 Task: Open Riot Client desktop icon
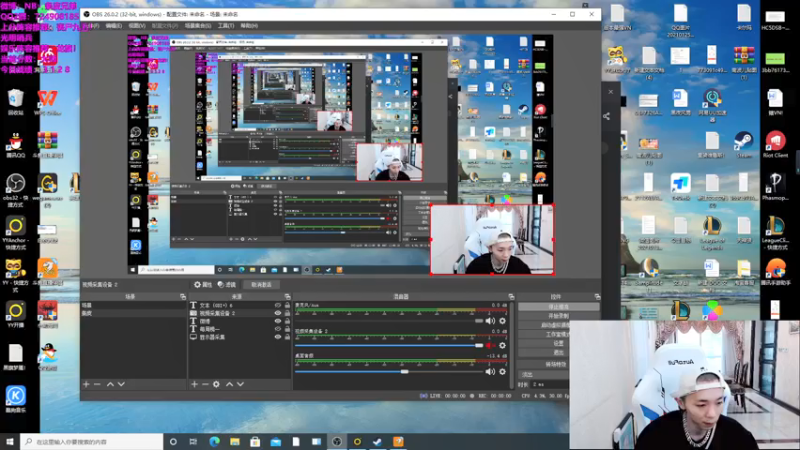[x=775, y=144]
